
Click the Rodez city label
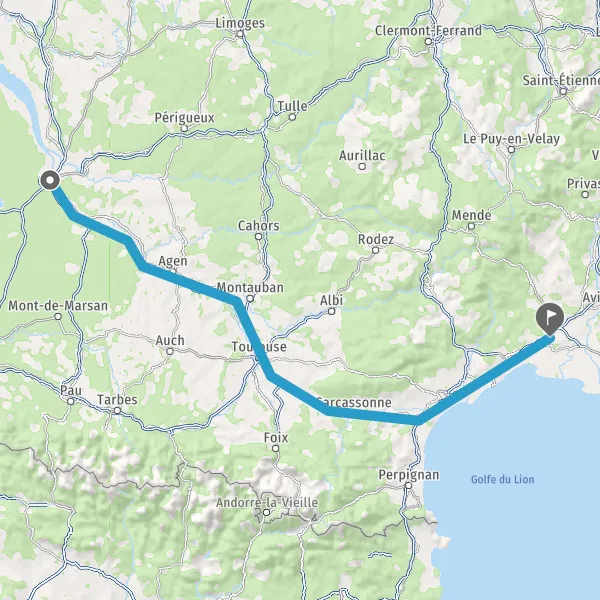376,240
